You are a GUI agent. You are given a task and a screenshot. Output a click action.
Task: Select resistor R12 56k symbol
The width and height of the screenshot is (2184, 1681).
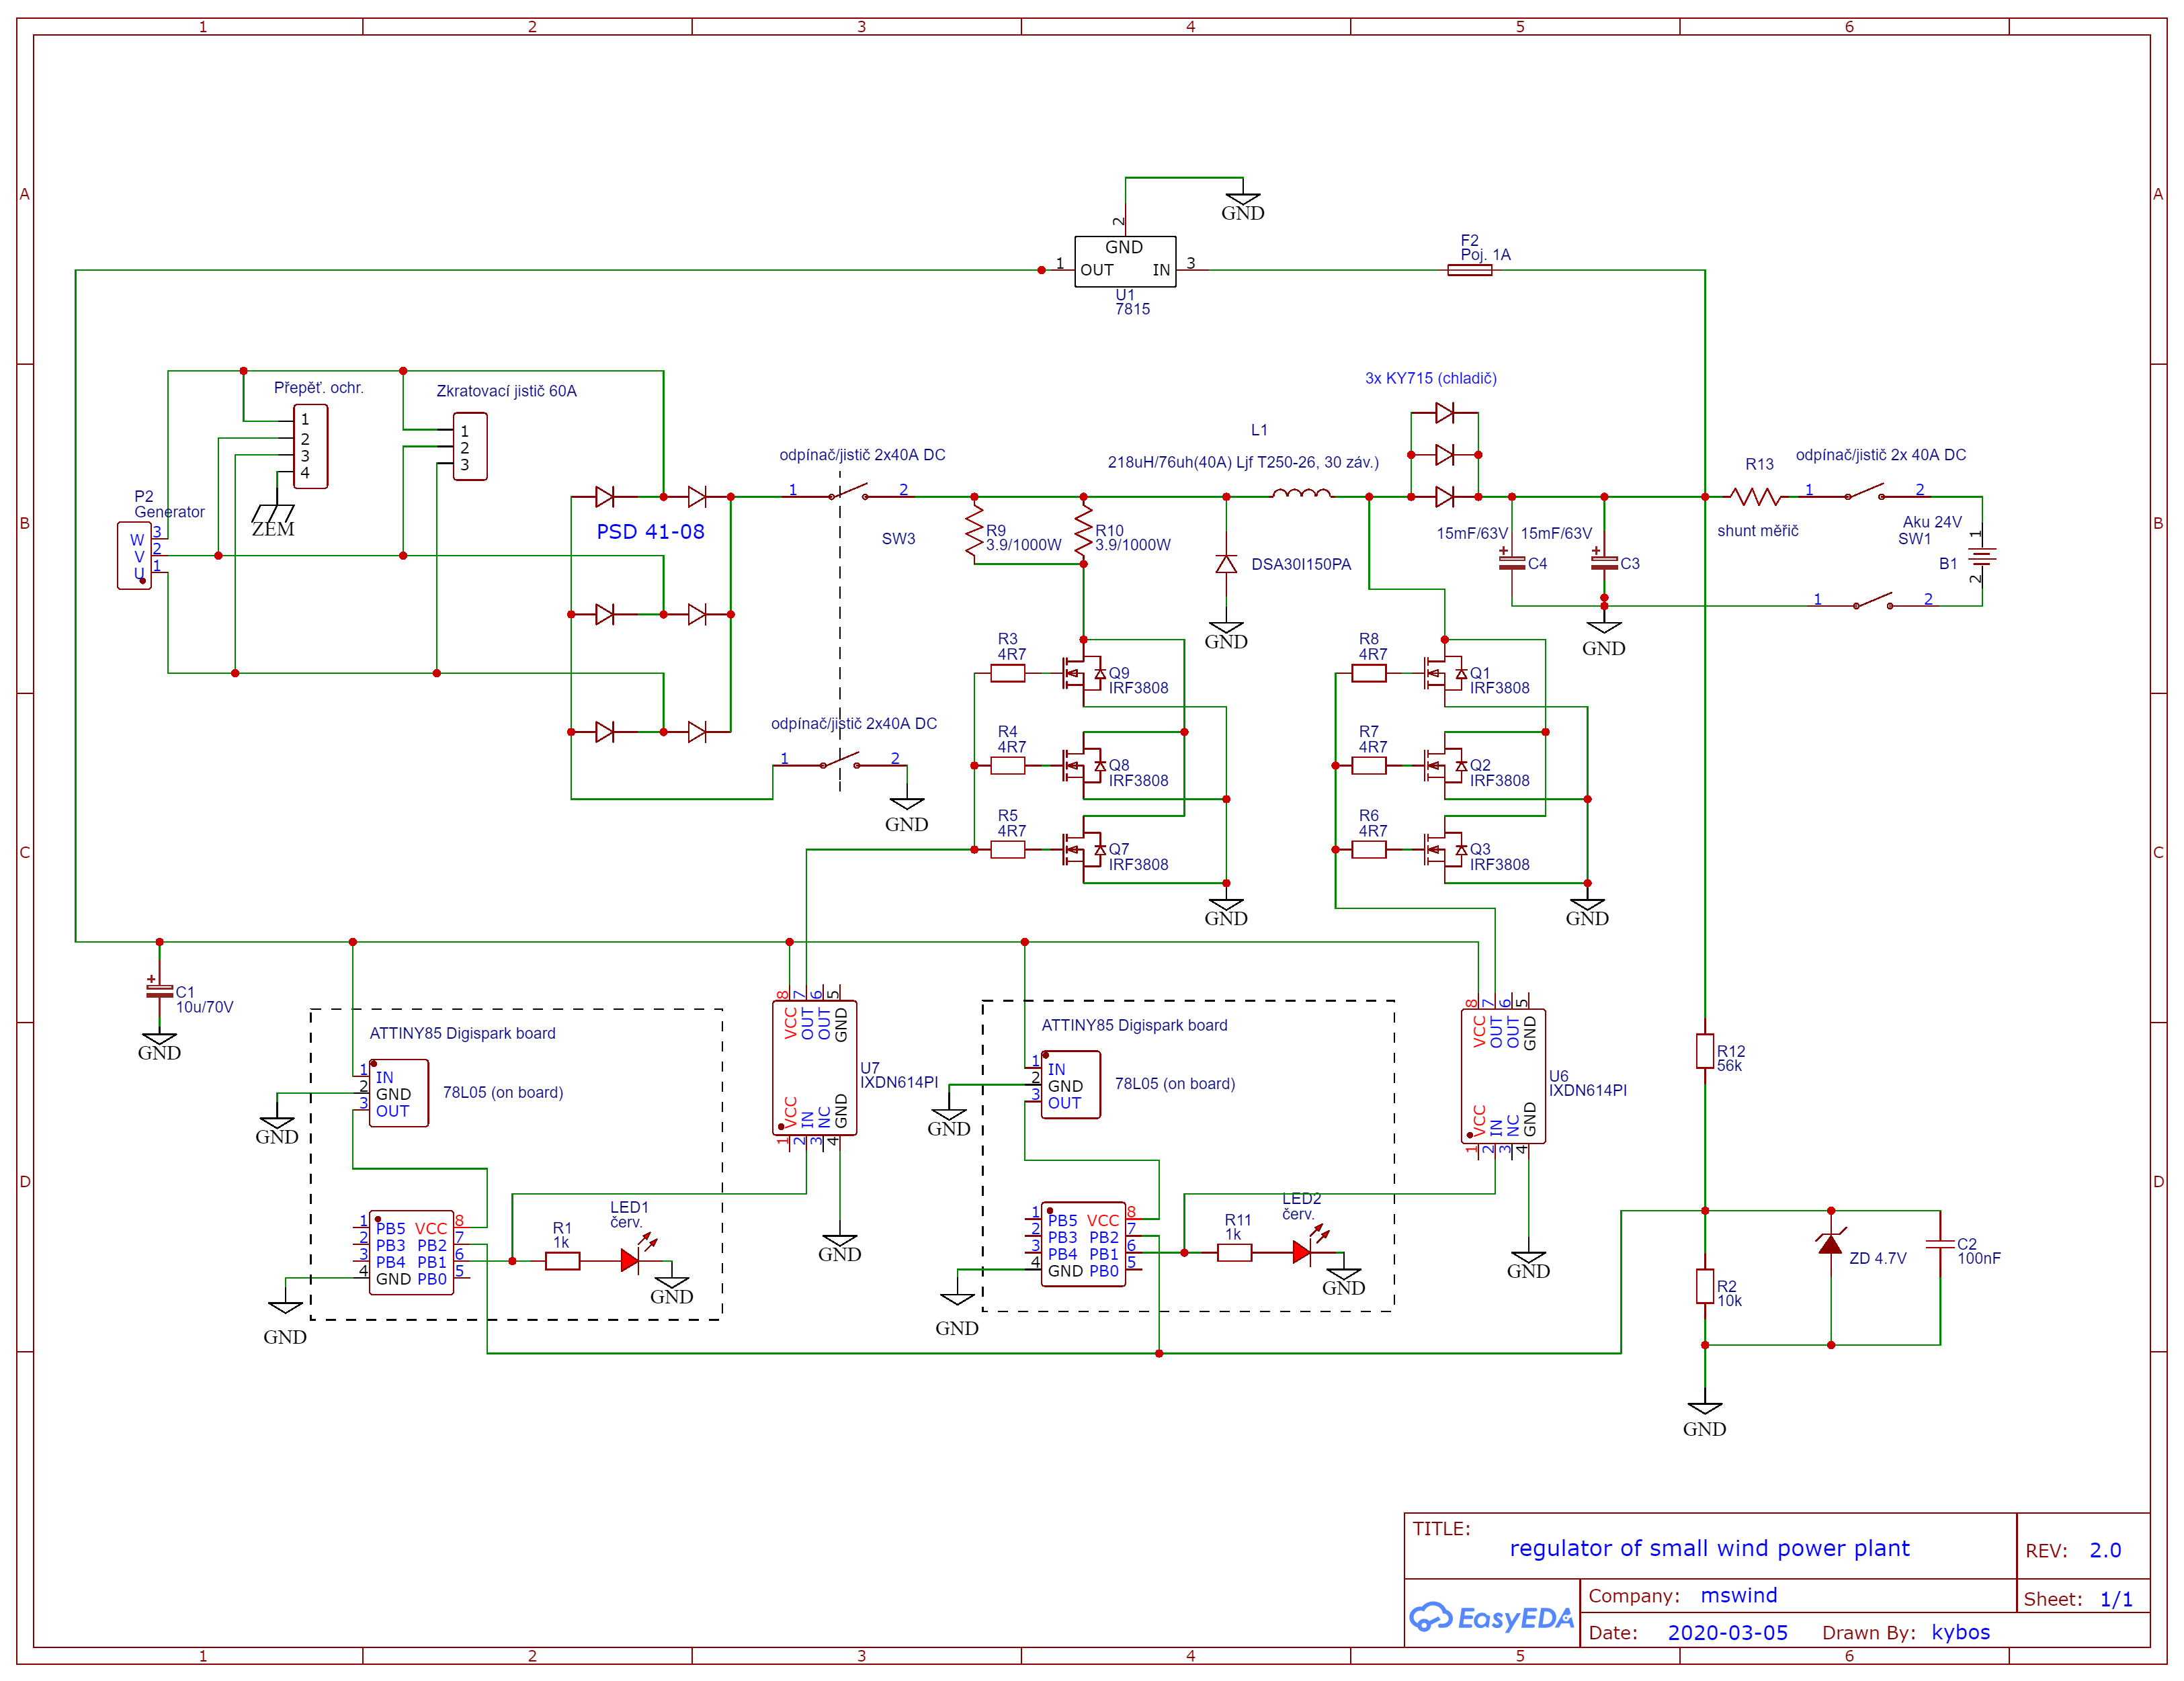point(1705,1051)
